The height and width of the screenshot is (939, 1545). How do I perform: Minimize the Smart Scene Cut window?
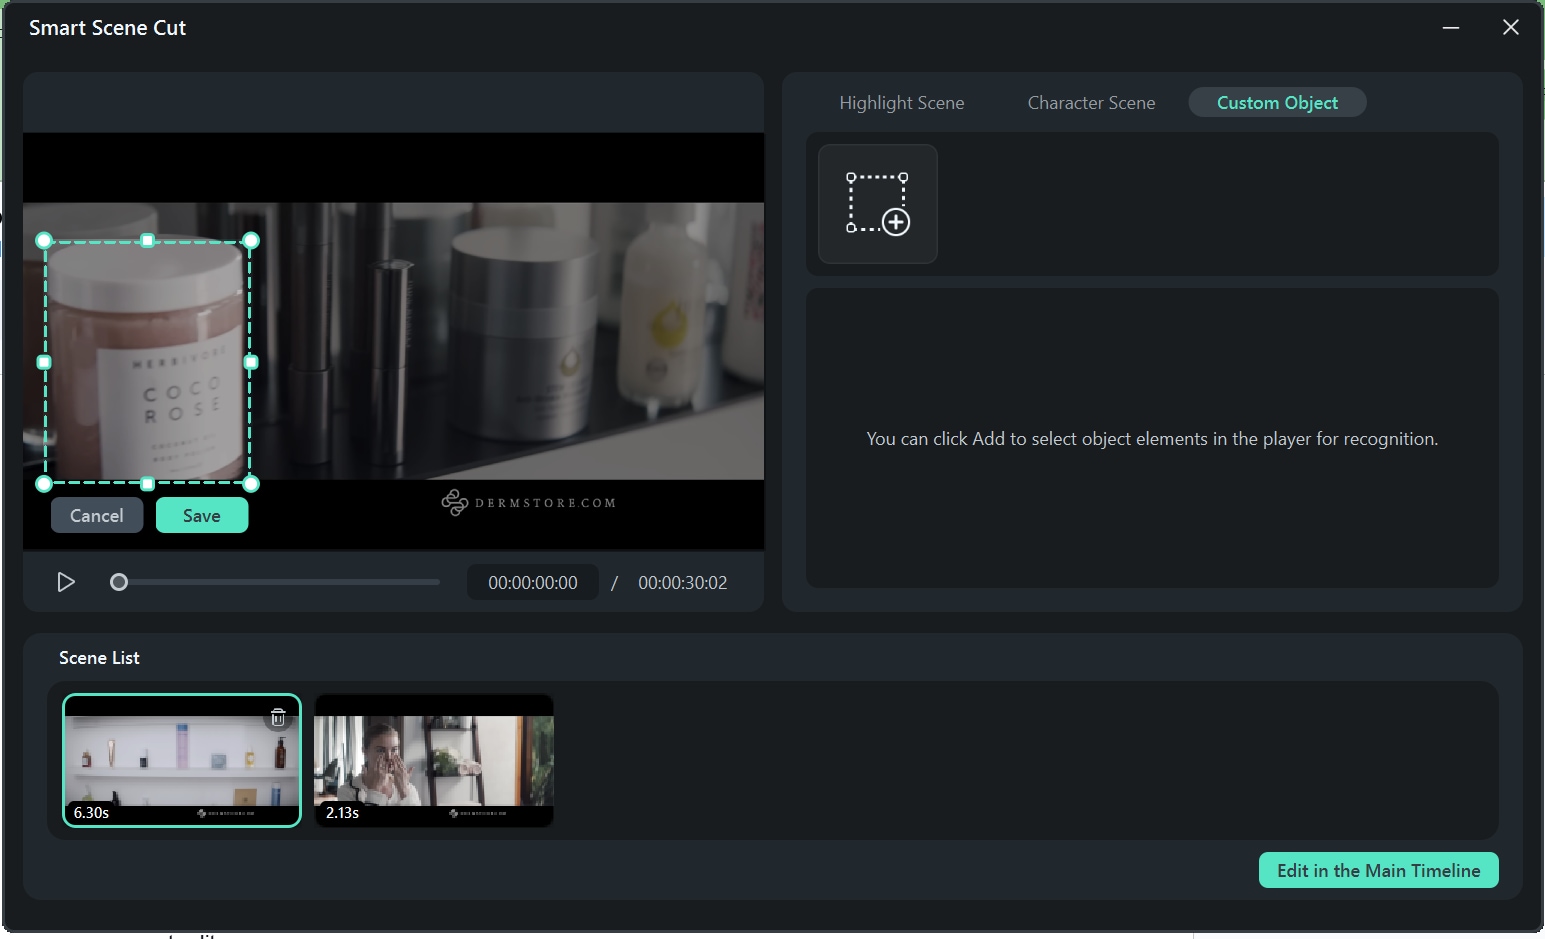coord(1451,28)
